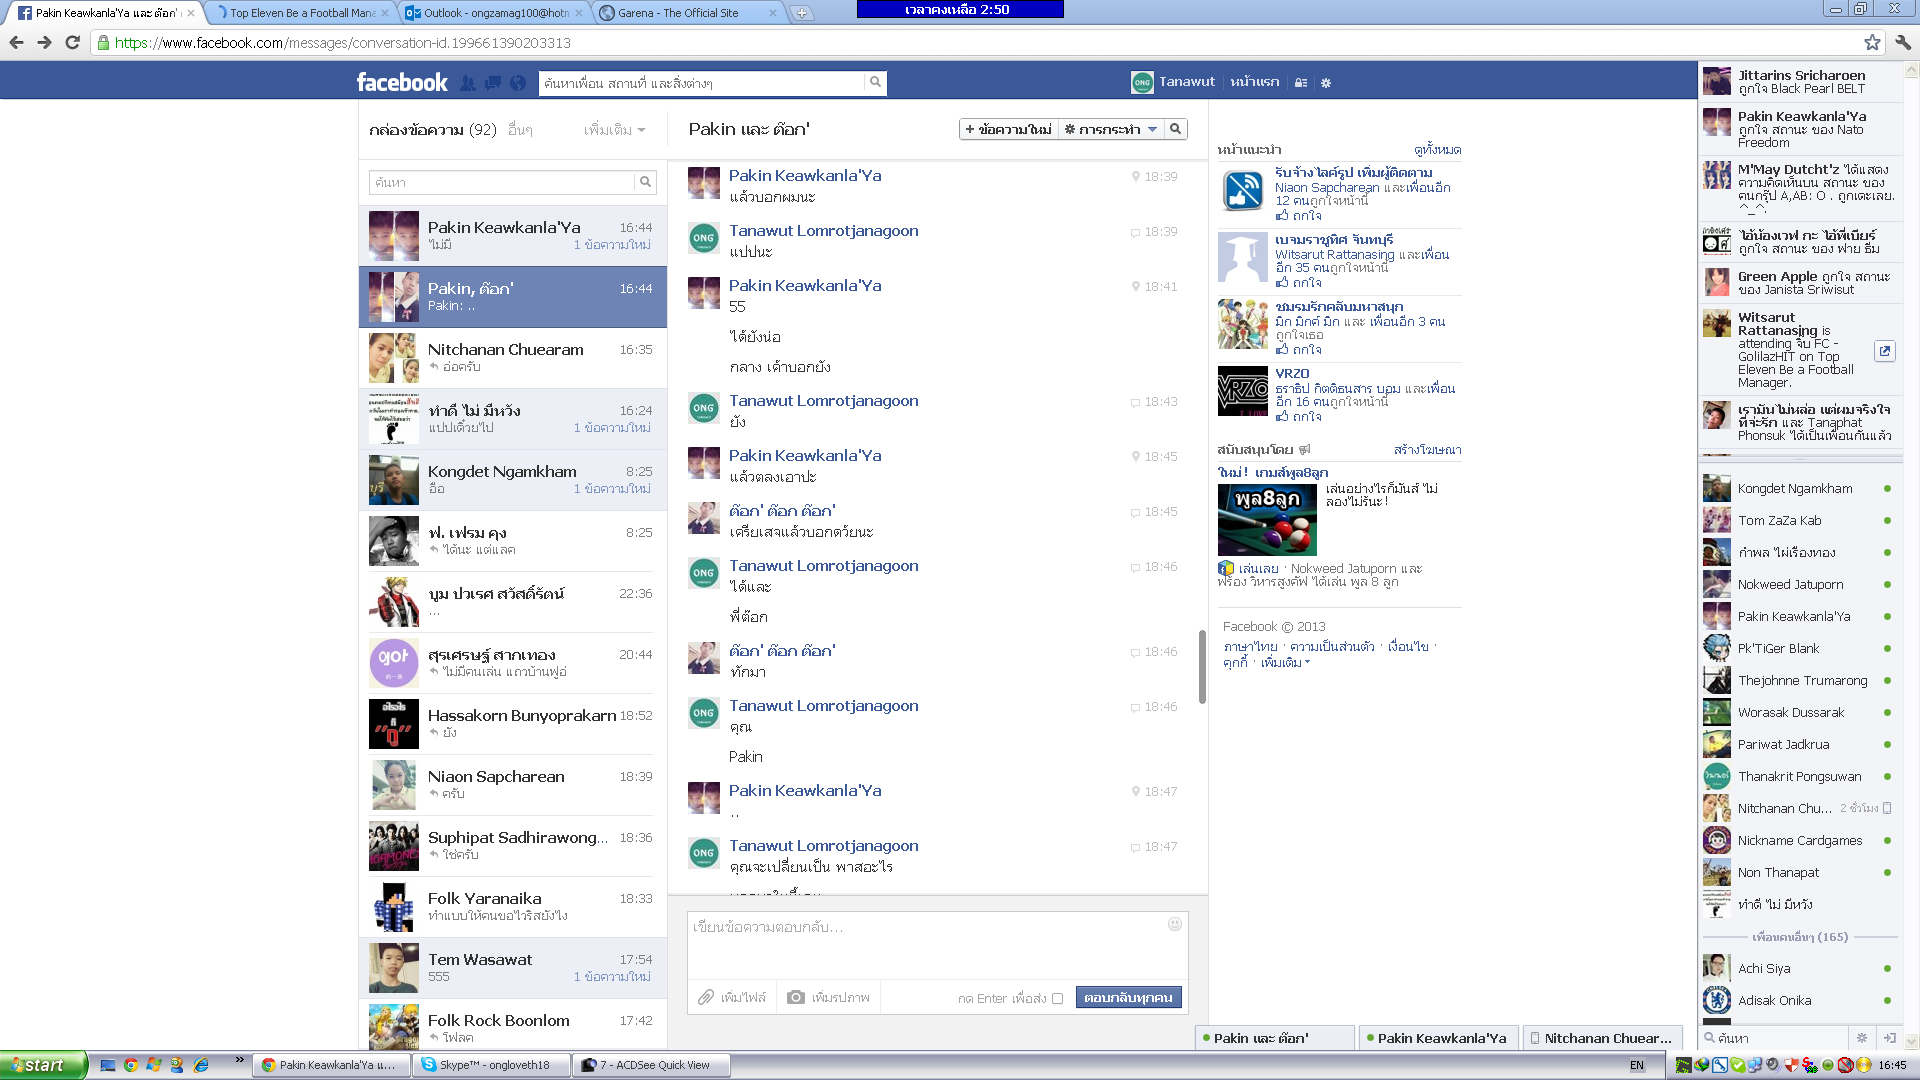Switch to Top Eleven browser tab

(302, 13)
